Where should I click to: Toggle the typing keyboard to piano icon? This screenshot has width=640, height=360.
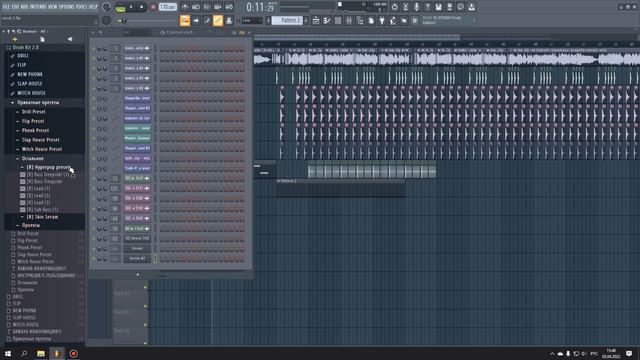tap(185, 20)
